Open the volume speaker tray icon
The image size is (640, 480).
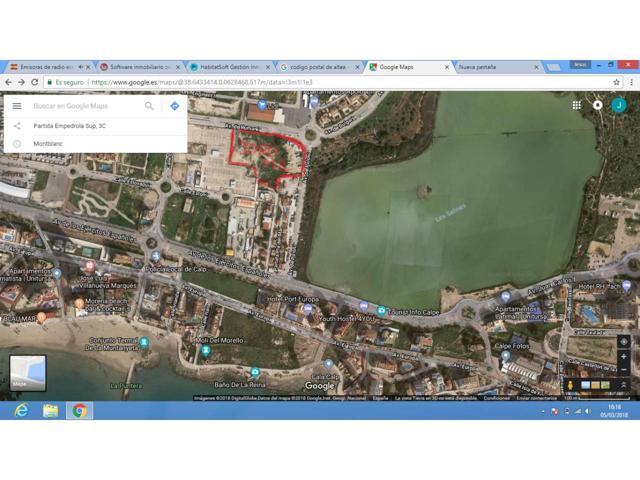pos(588,411)
